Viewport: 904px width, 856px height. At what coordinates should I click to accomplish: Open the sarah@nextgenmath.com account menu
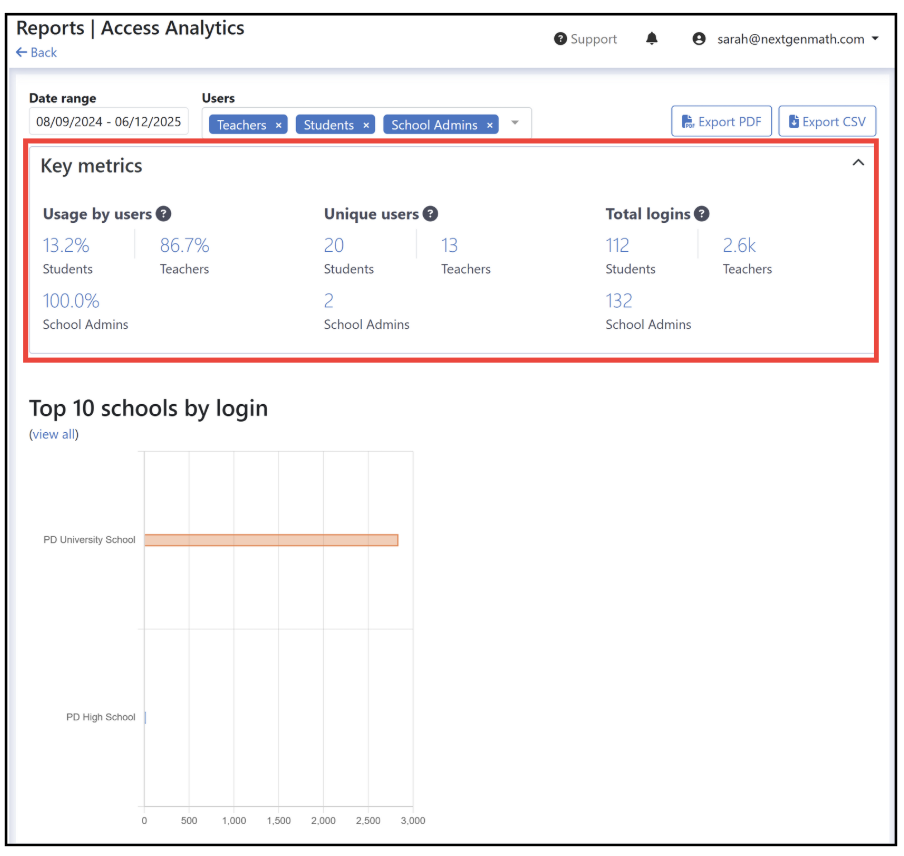[x=798, y=39]
